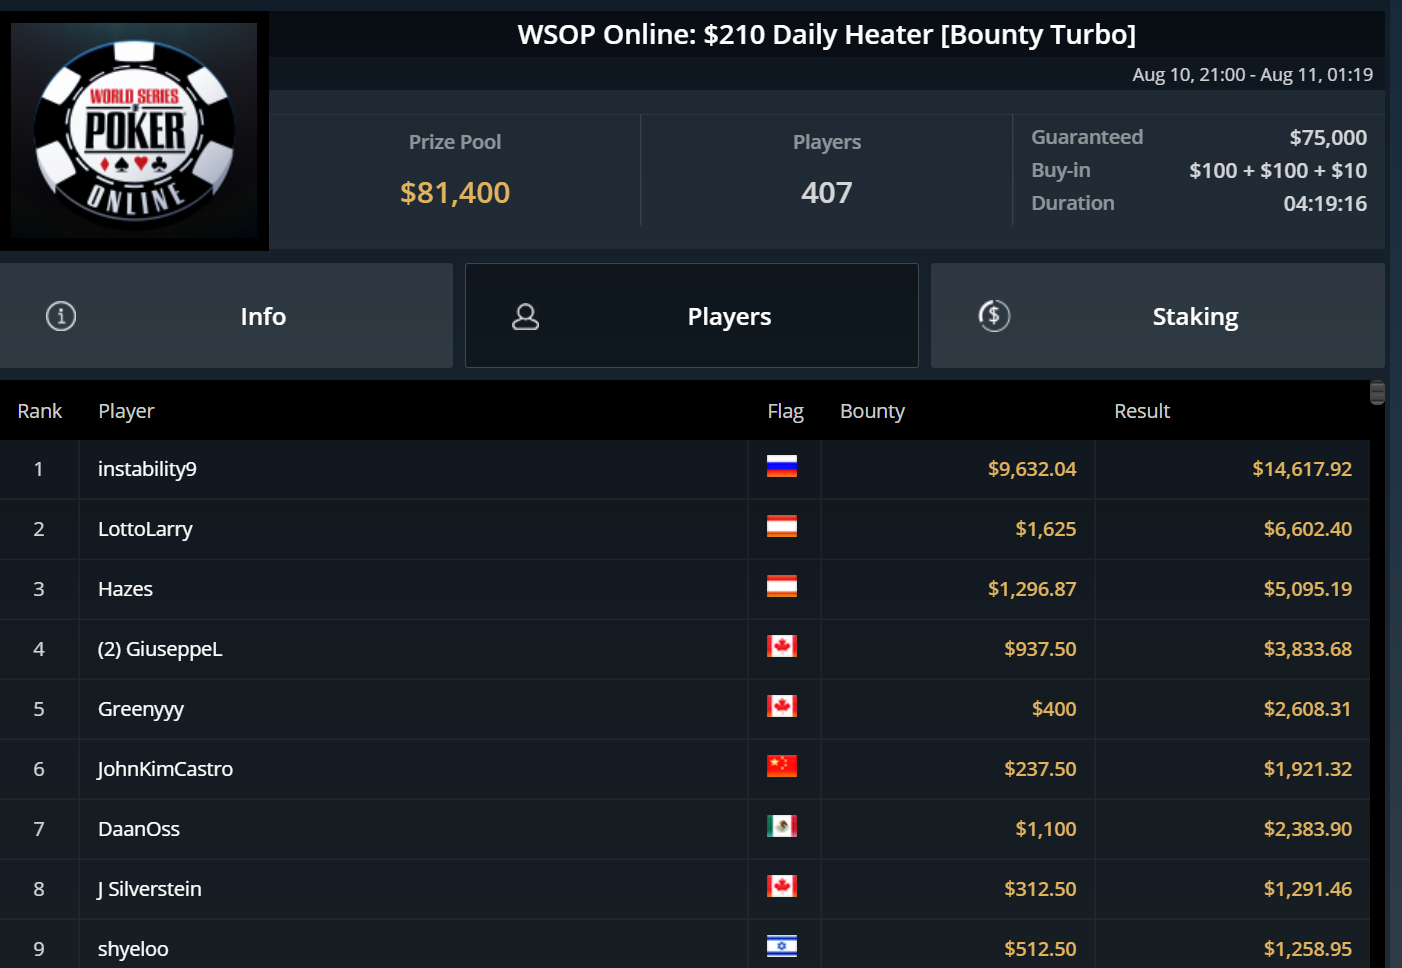Click the dollar staking icon
The width and height of the screenshot is (1402, 968).
coord(994,316)
